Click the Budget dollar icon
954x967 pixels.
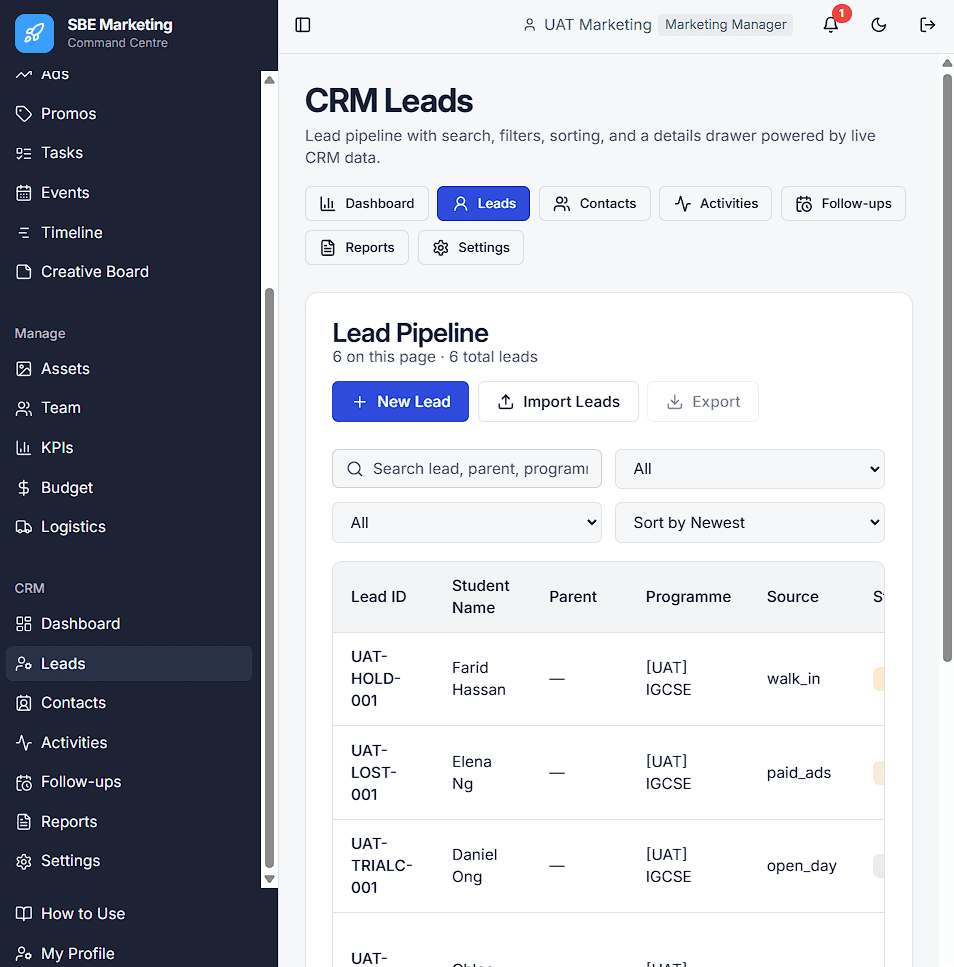[x=23, y=488]
